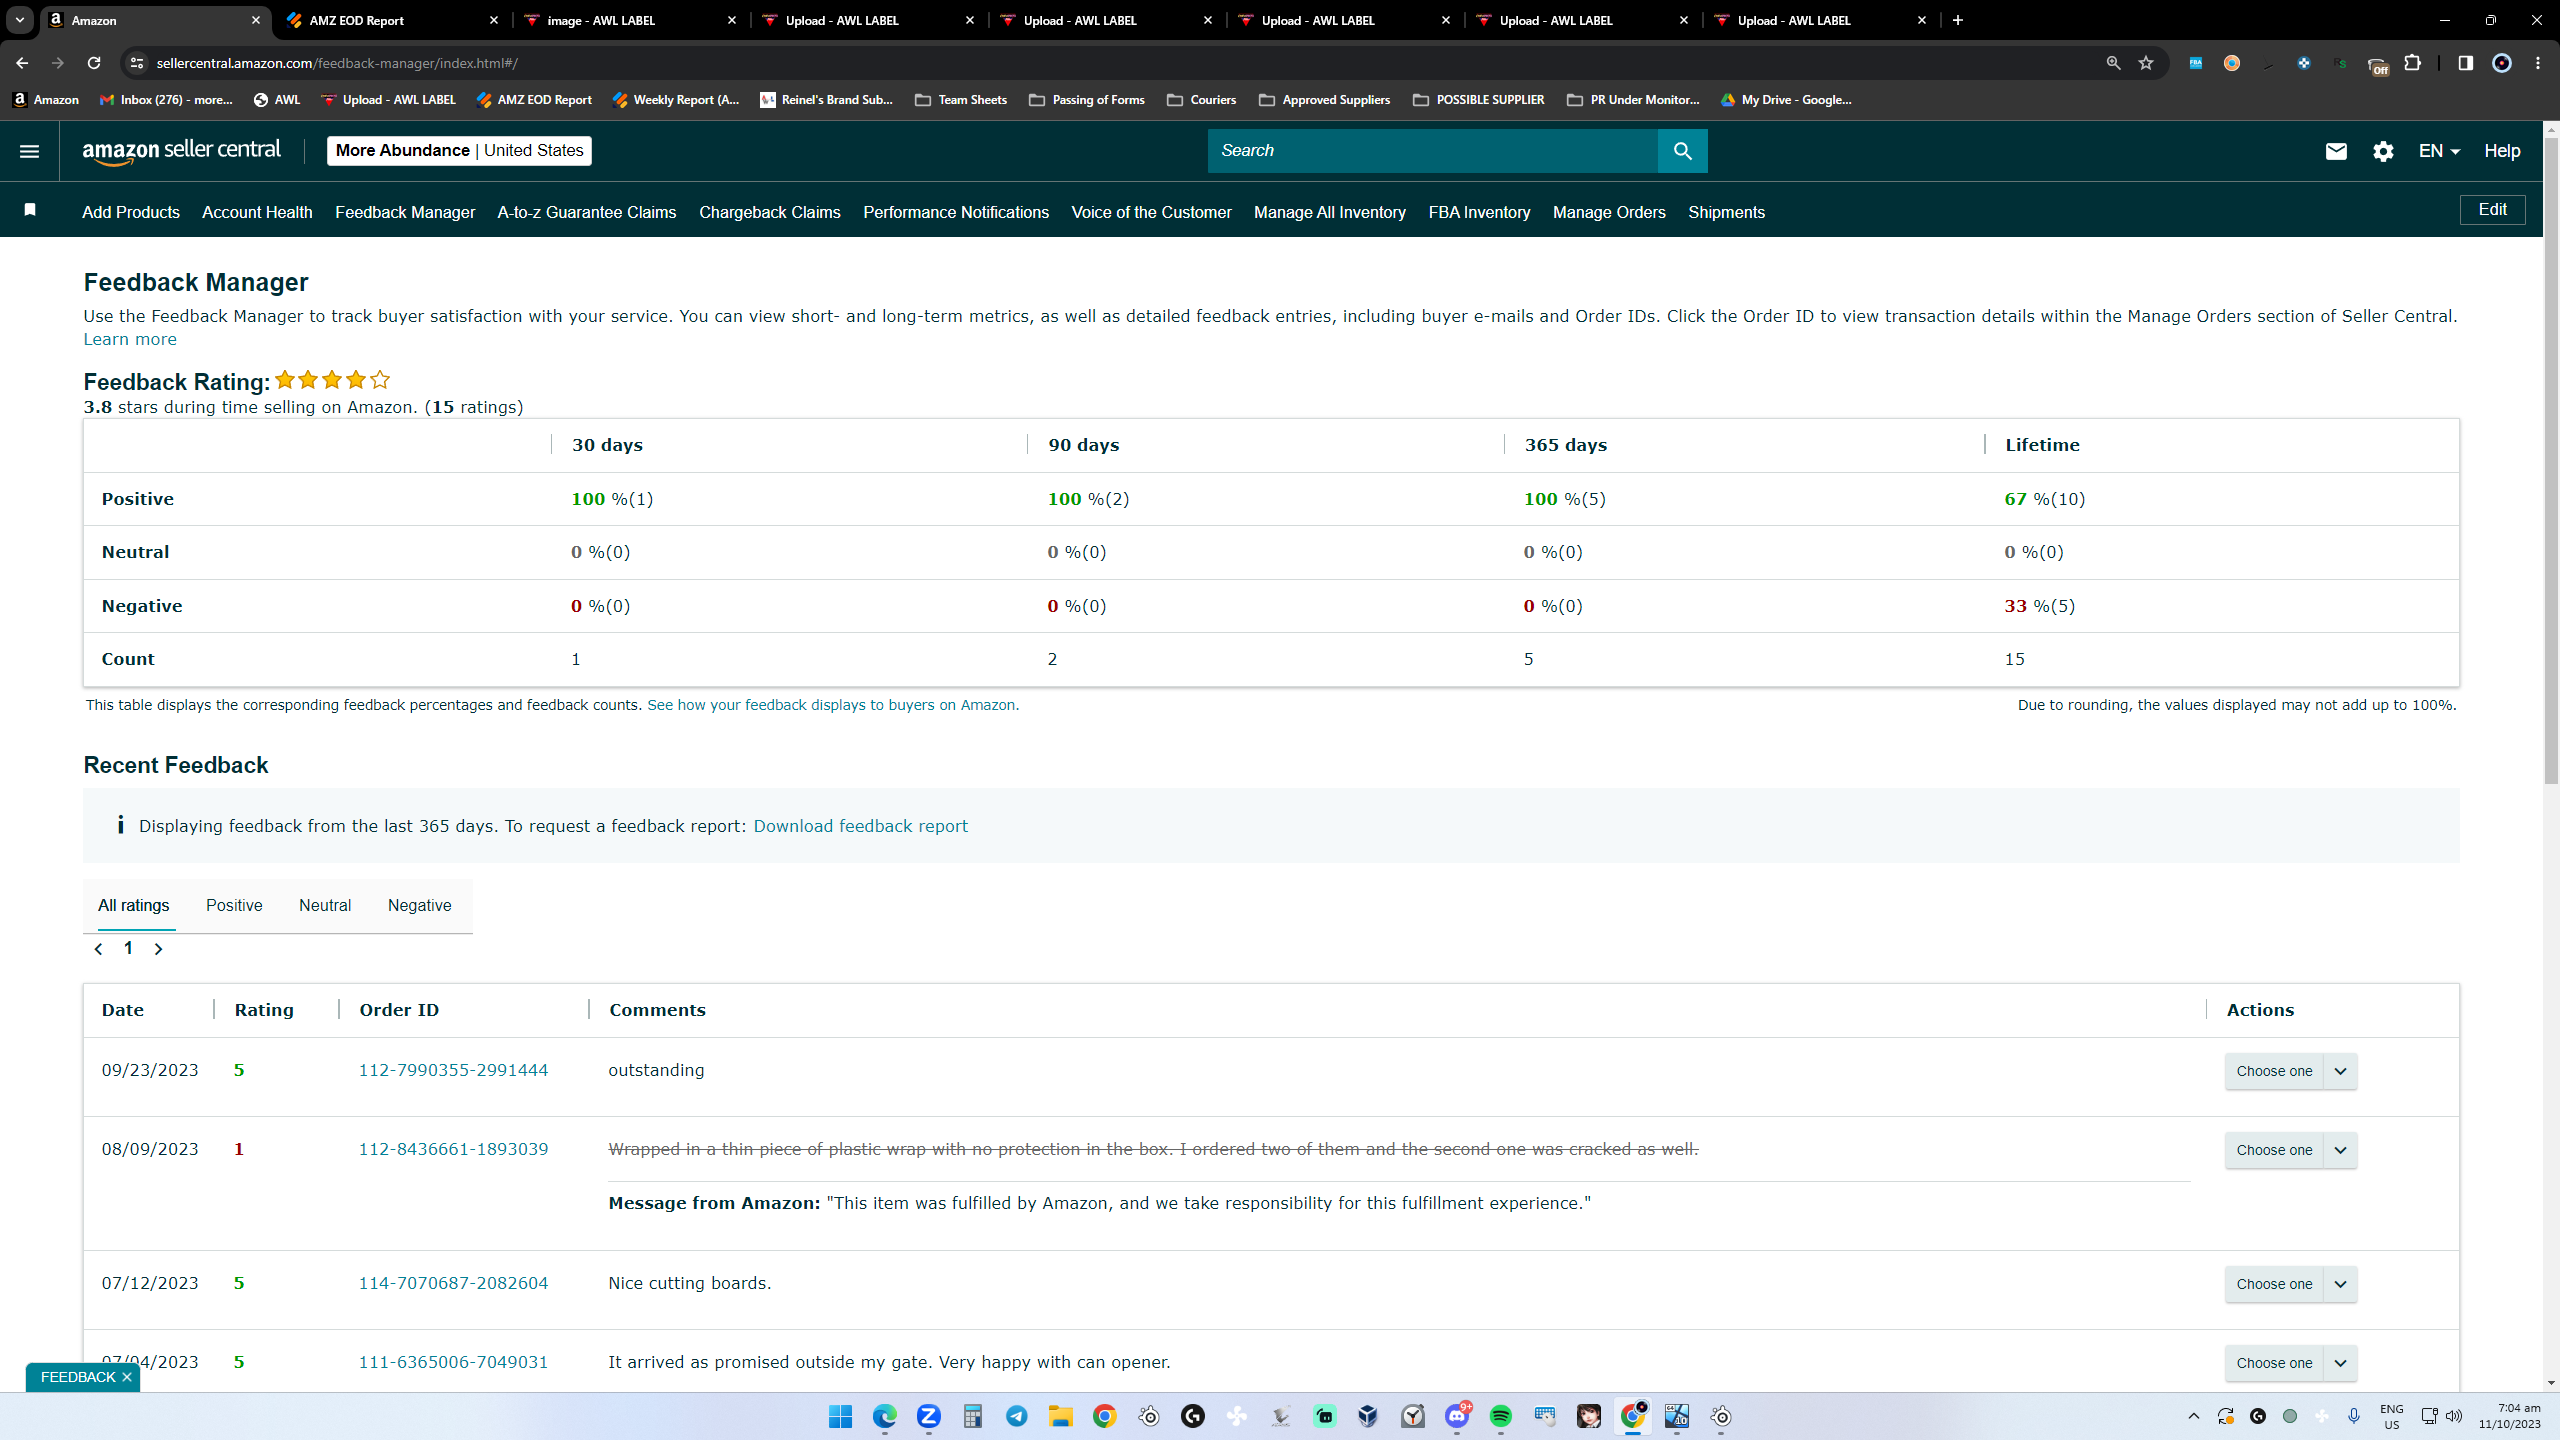Click the browser address bar URL
Viewport: 2560px width, 1440px height.
[337, 63]
